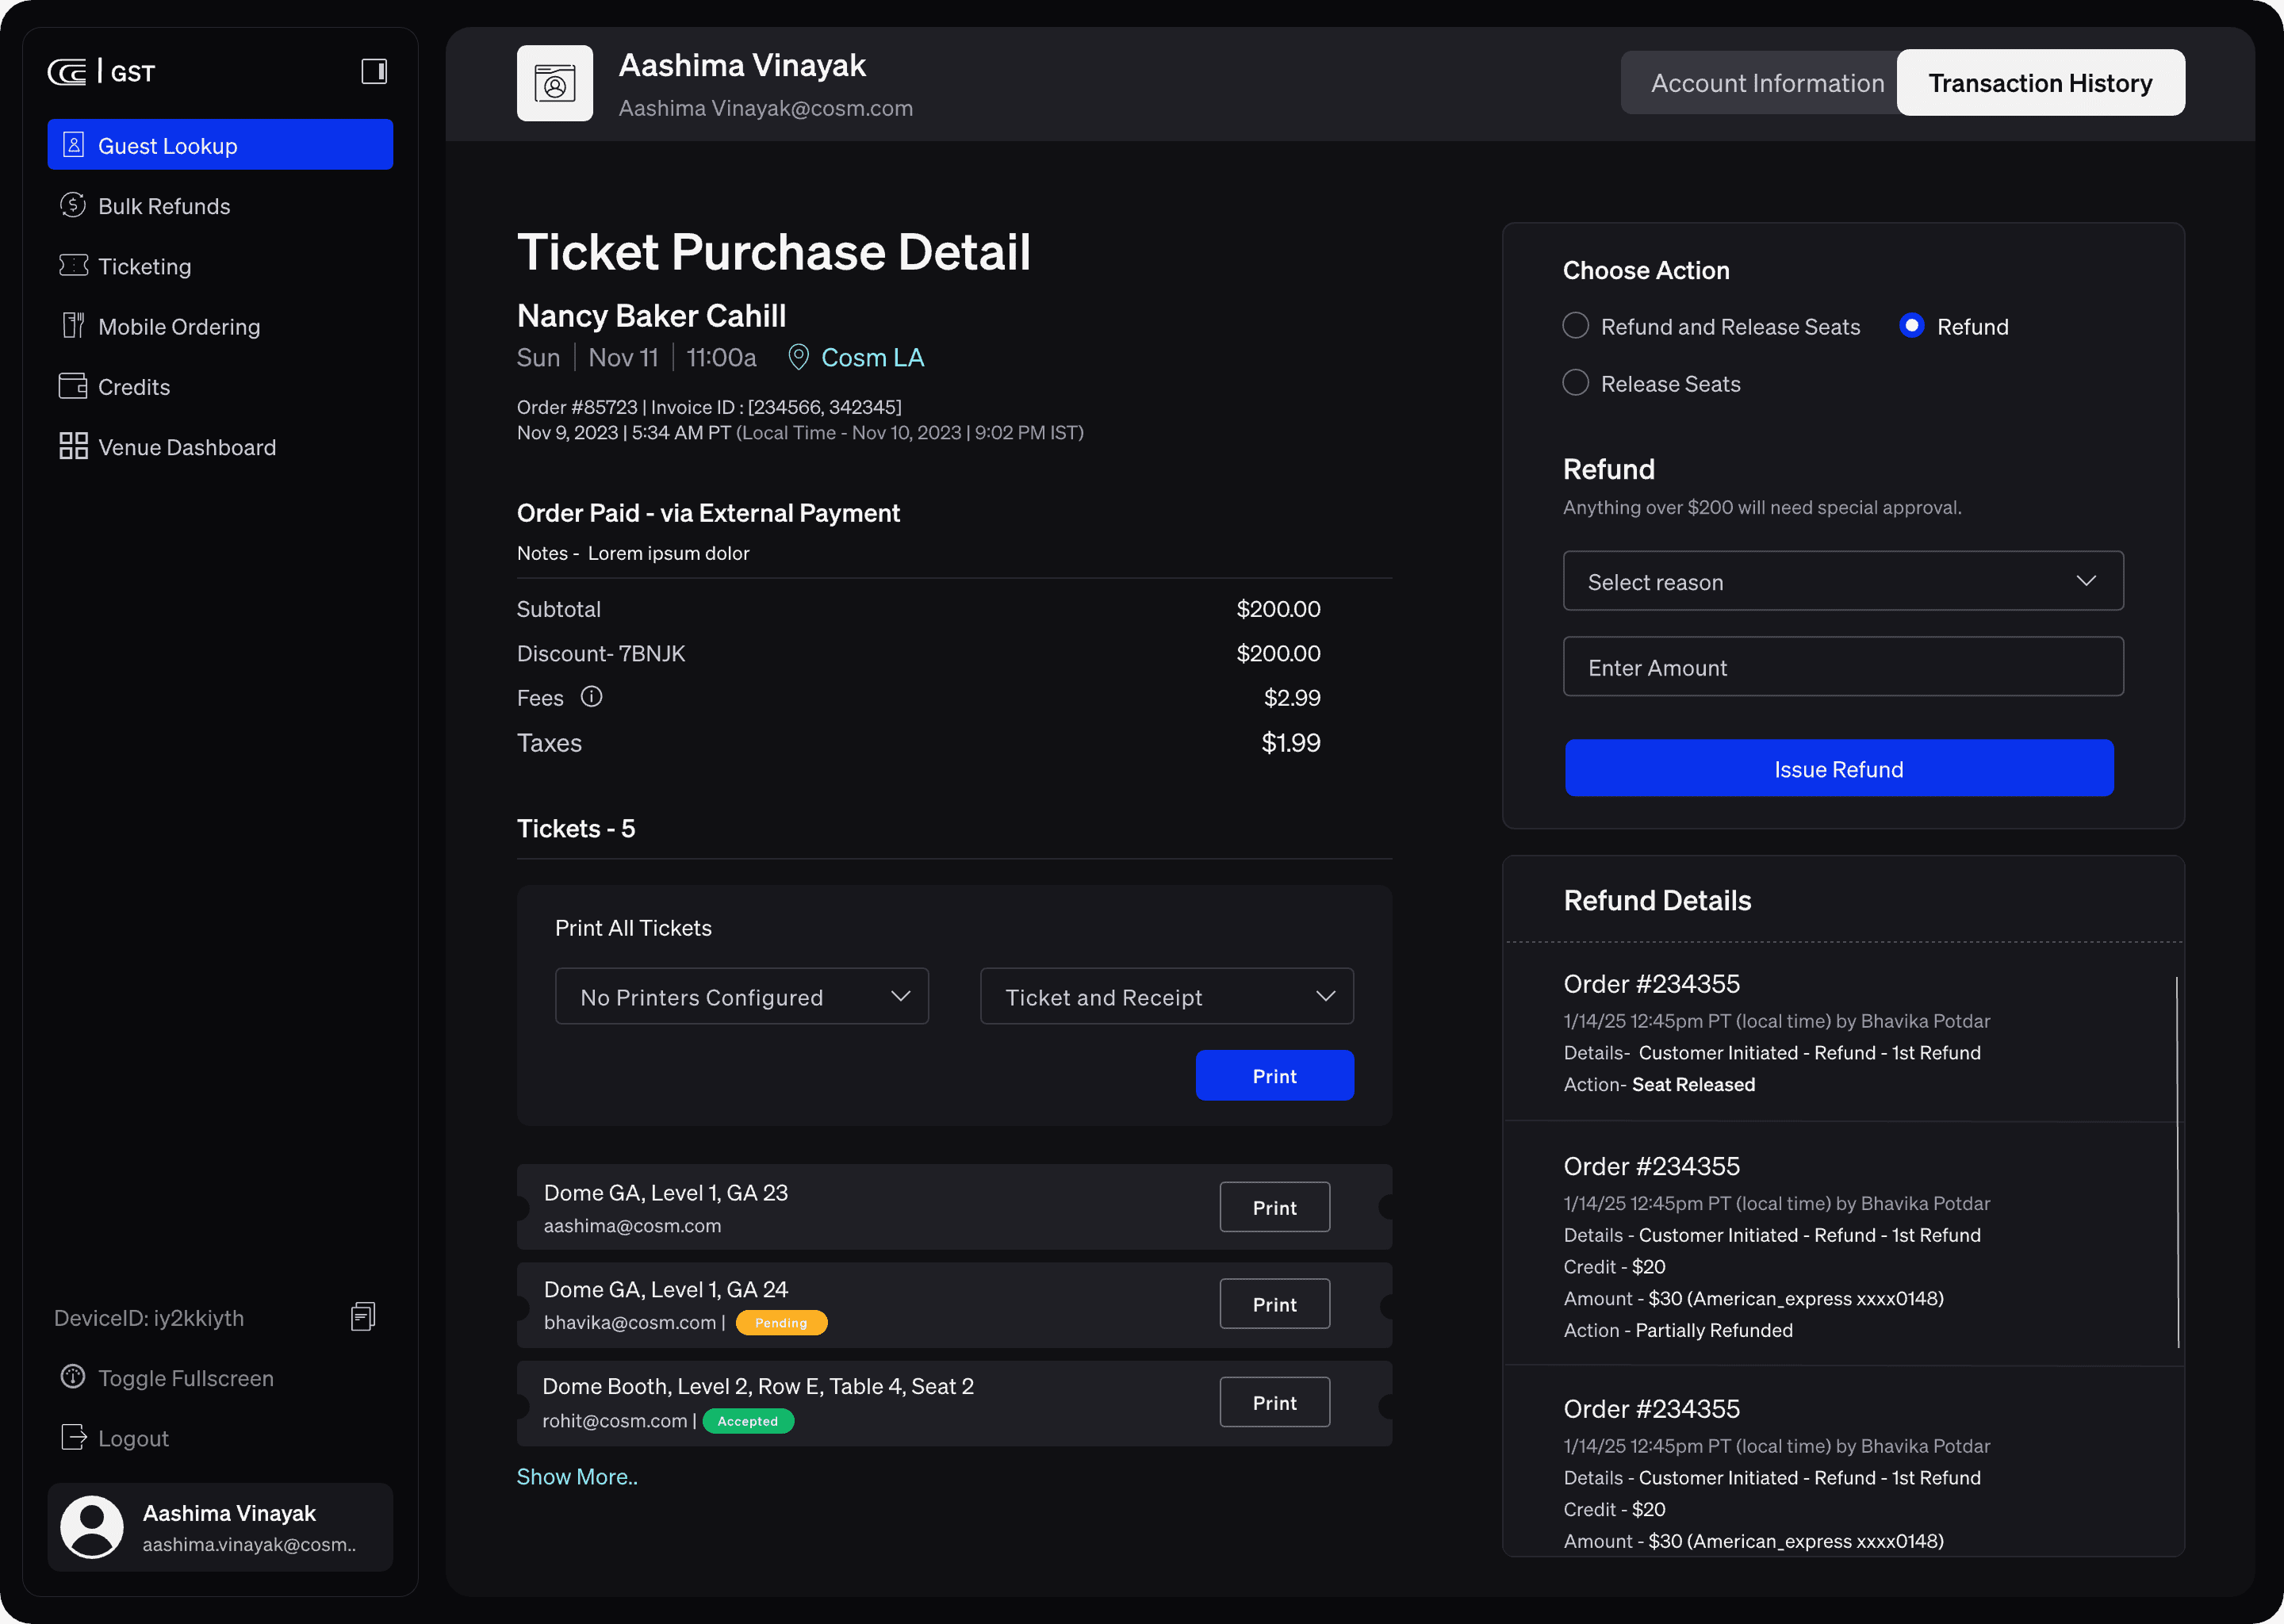Open the No Printers Configured dropdown
Image resolution: width=2284 pixels, height=1624 pixels.
tap(742, 997)
